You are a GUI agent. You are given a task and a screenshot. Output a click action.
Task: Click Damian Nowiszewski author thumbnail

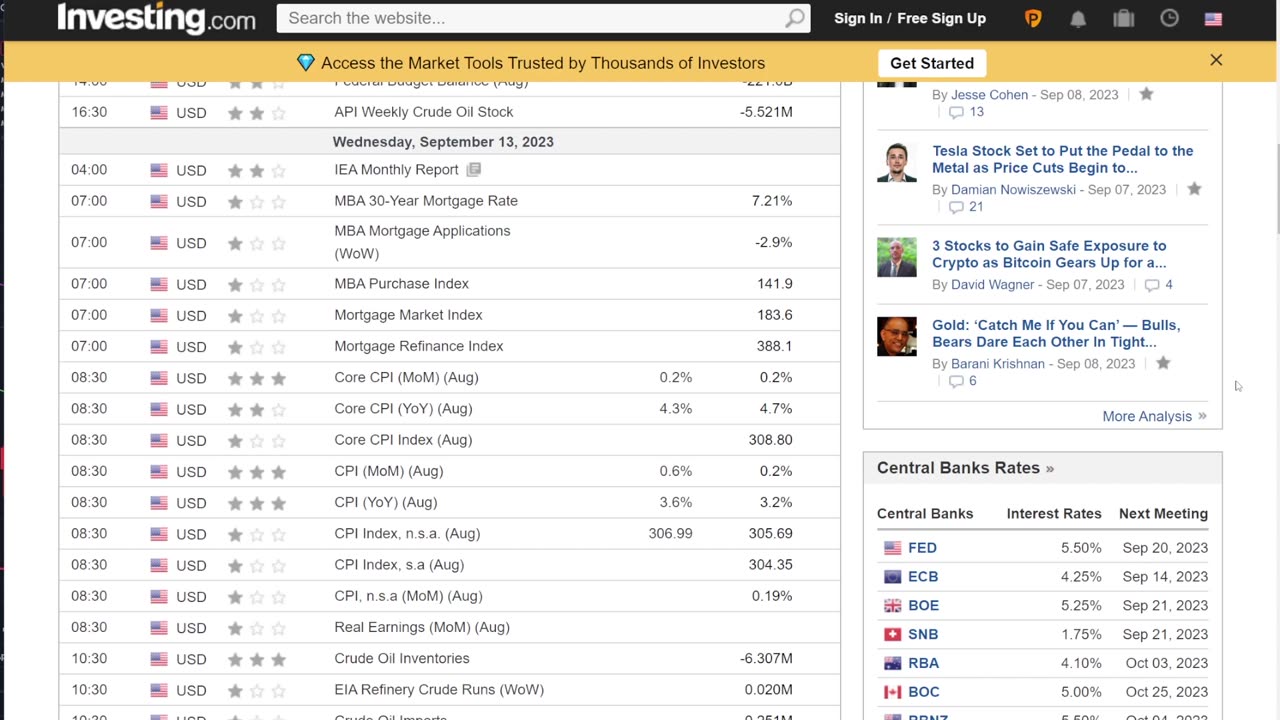tap(896, 162)
